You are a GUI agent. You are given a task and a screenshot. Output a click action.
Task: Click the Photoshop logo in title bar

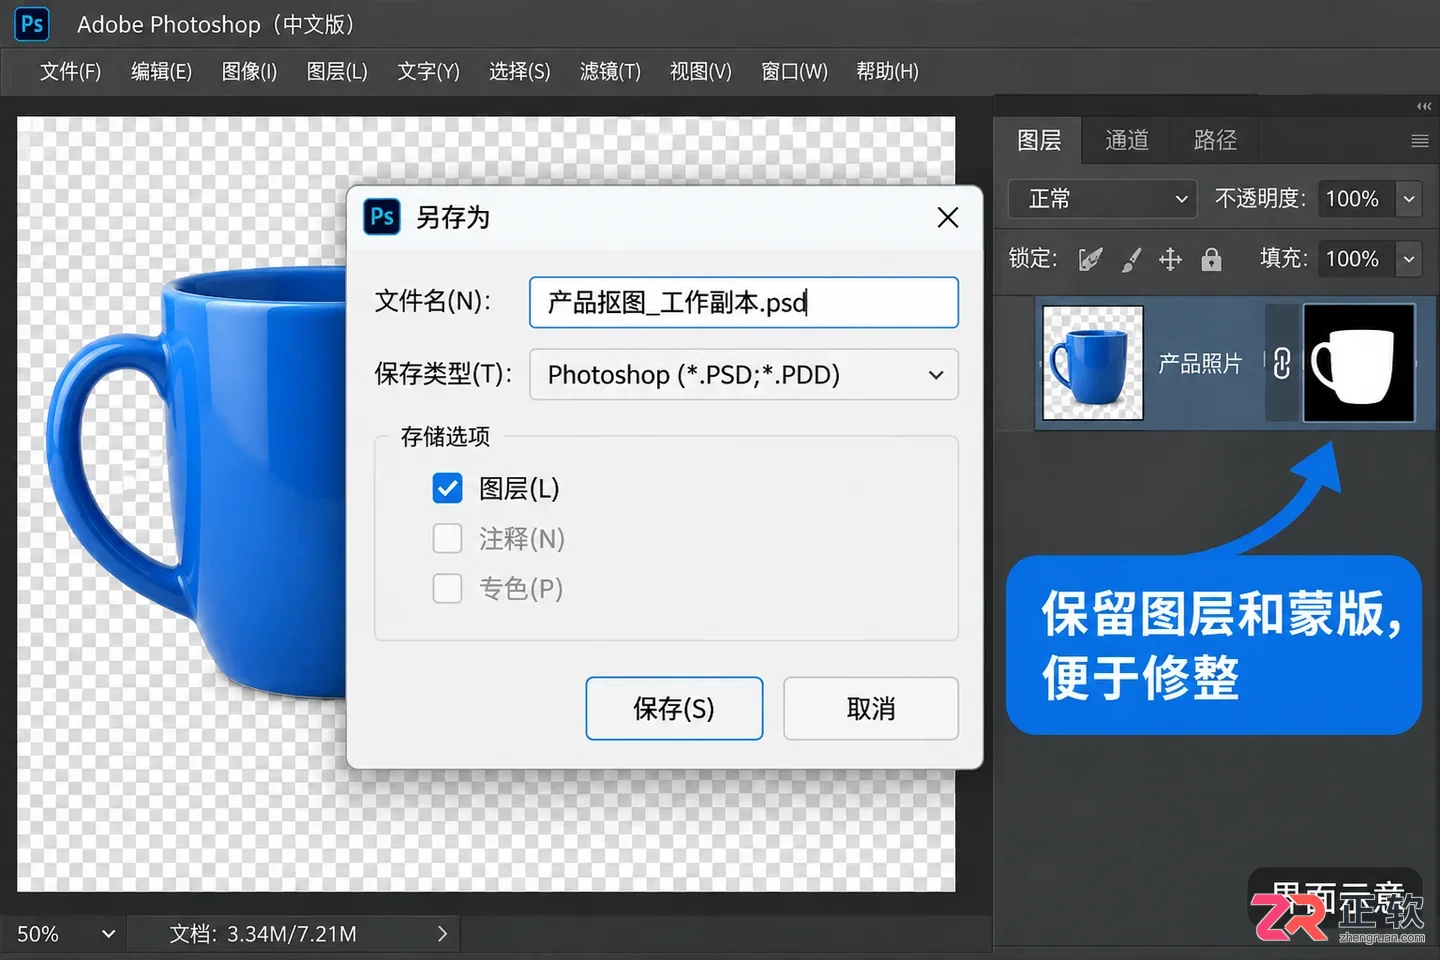click(32, 24)
